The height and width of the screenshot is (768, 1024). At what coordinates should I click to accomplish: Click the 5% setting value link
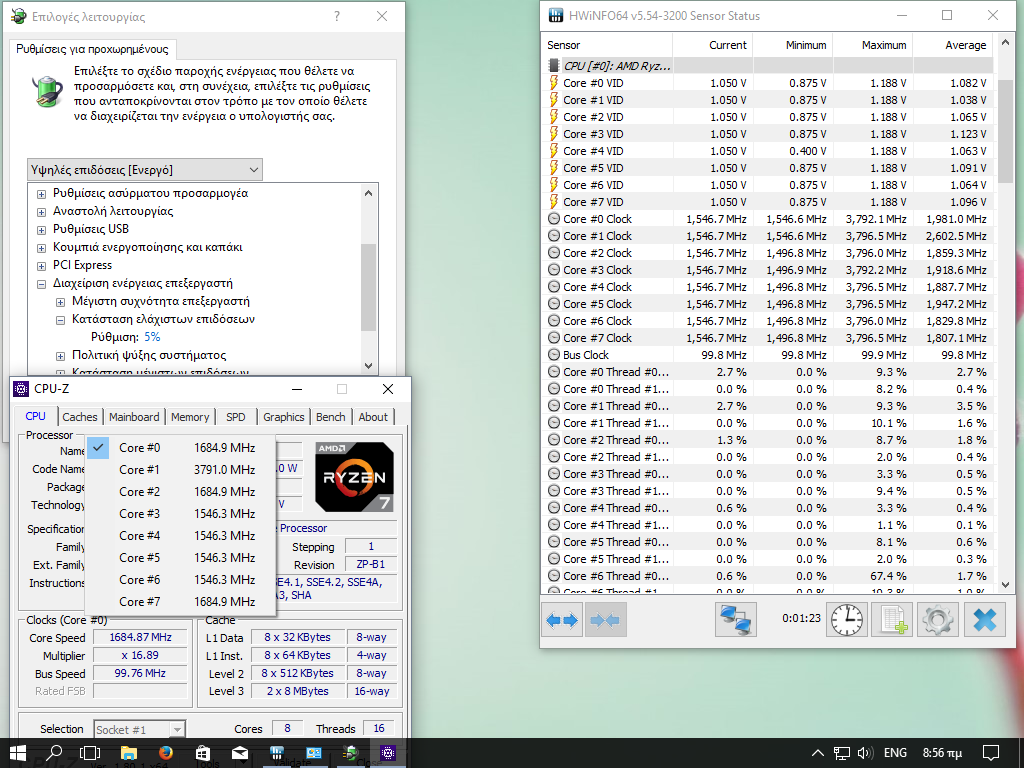(x=152, y=337)
